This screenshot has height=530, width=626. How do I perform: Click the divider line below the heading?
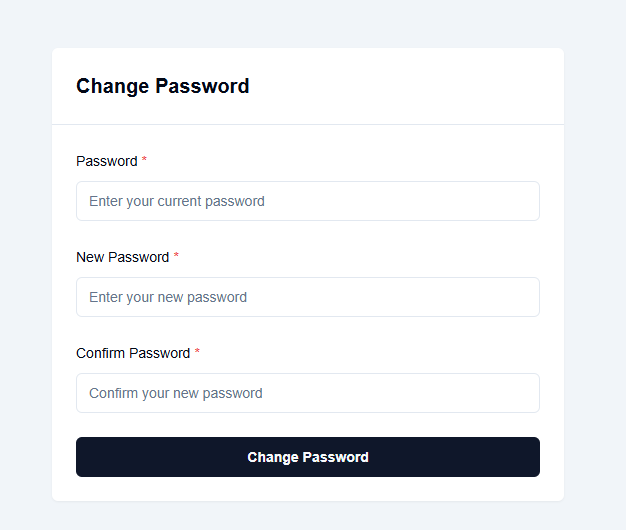[308, 124]
